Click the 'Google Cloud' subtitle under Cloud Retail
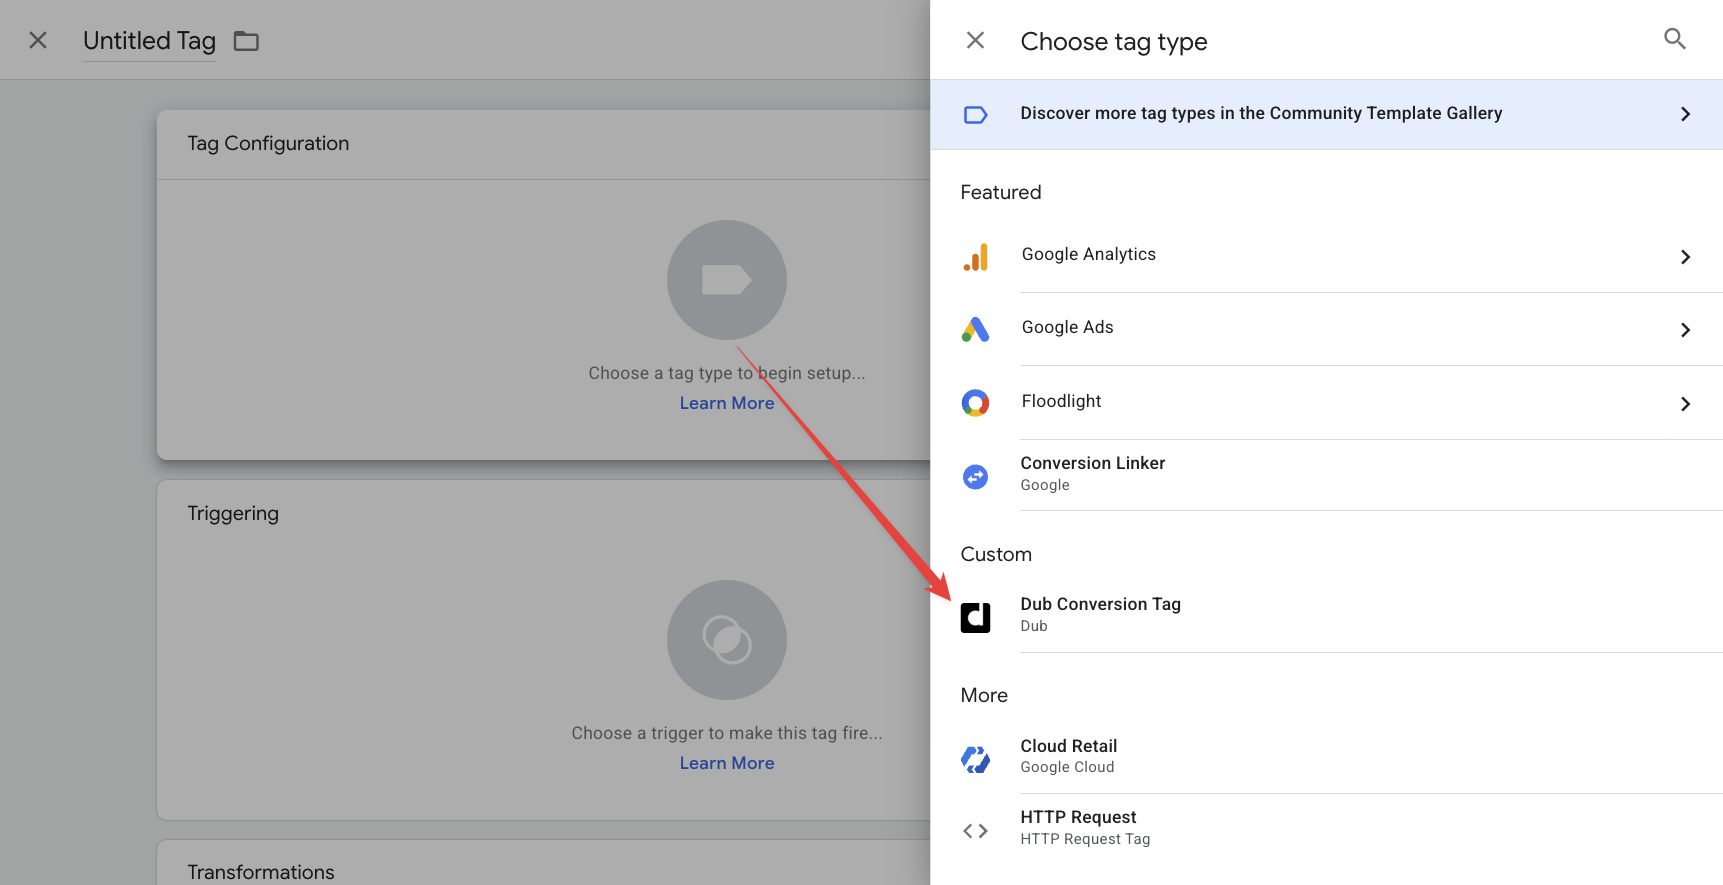Screen dimensions: 1723x885 1067,767
